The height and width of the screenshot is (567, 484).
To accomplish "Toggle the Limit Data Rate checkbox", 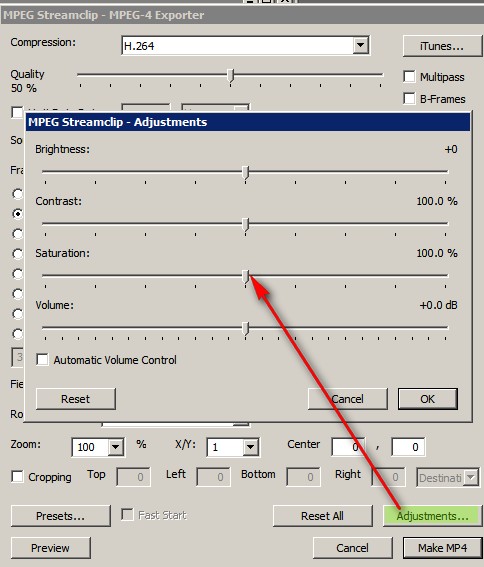I will pos(17,112).
